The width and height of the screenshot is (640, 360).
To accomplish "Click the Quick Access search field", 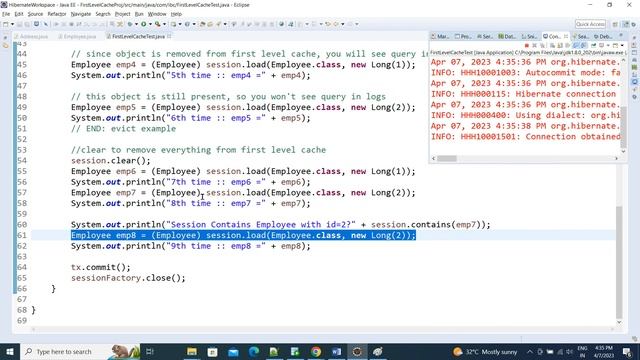I will click(x=590, y=24).
